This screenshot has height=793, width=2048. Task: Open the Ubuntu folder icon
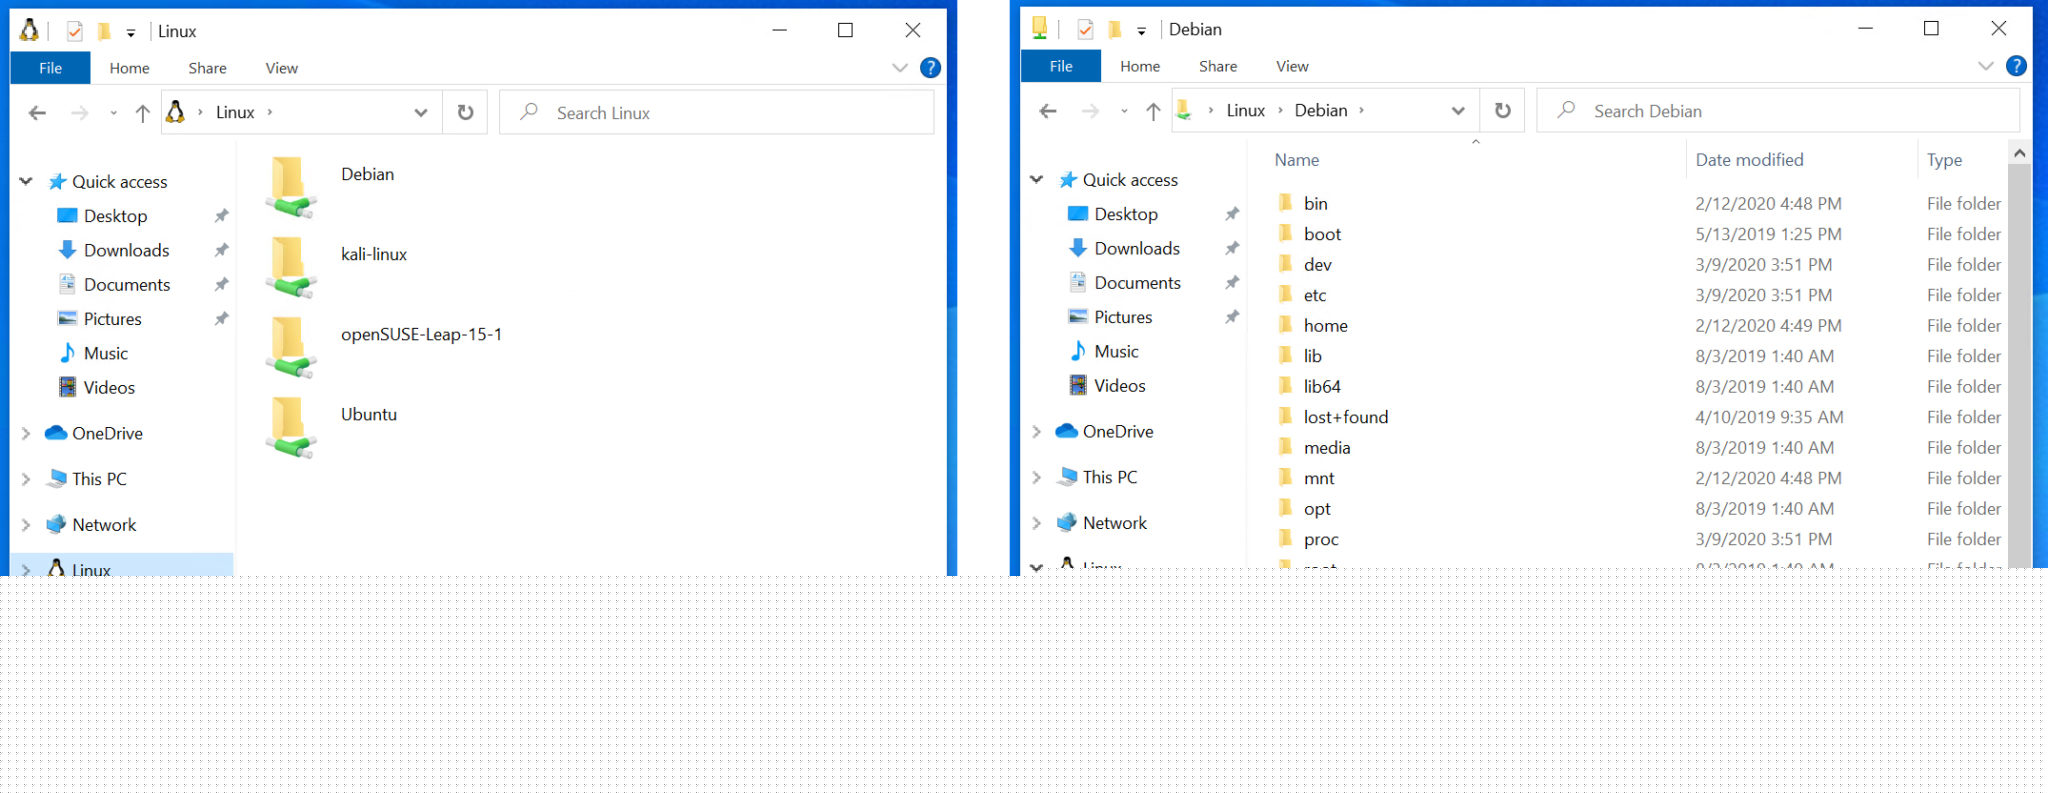pyautogui.click(x=290, y=427)
